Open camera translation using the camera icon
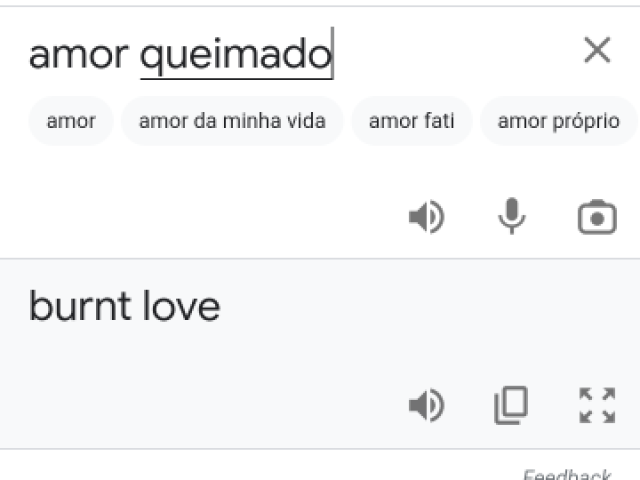The image size is (640, 480). pos(597,217)
